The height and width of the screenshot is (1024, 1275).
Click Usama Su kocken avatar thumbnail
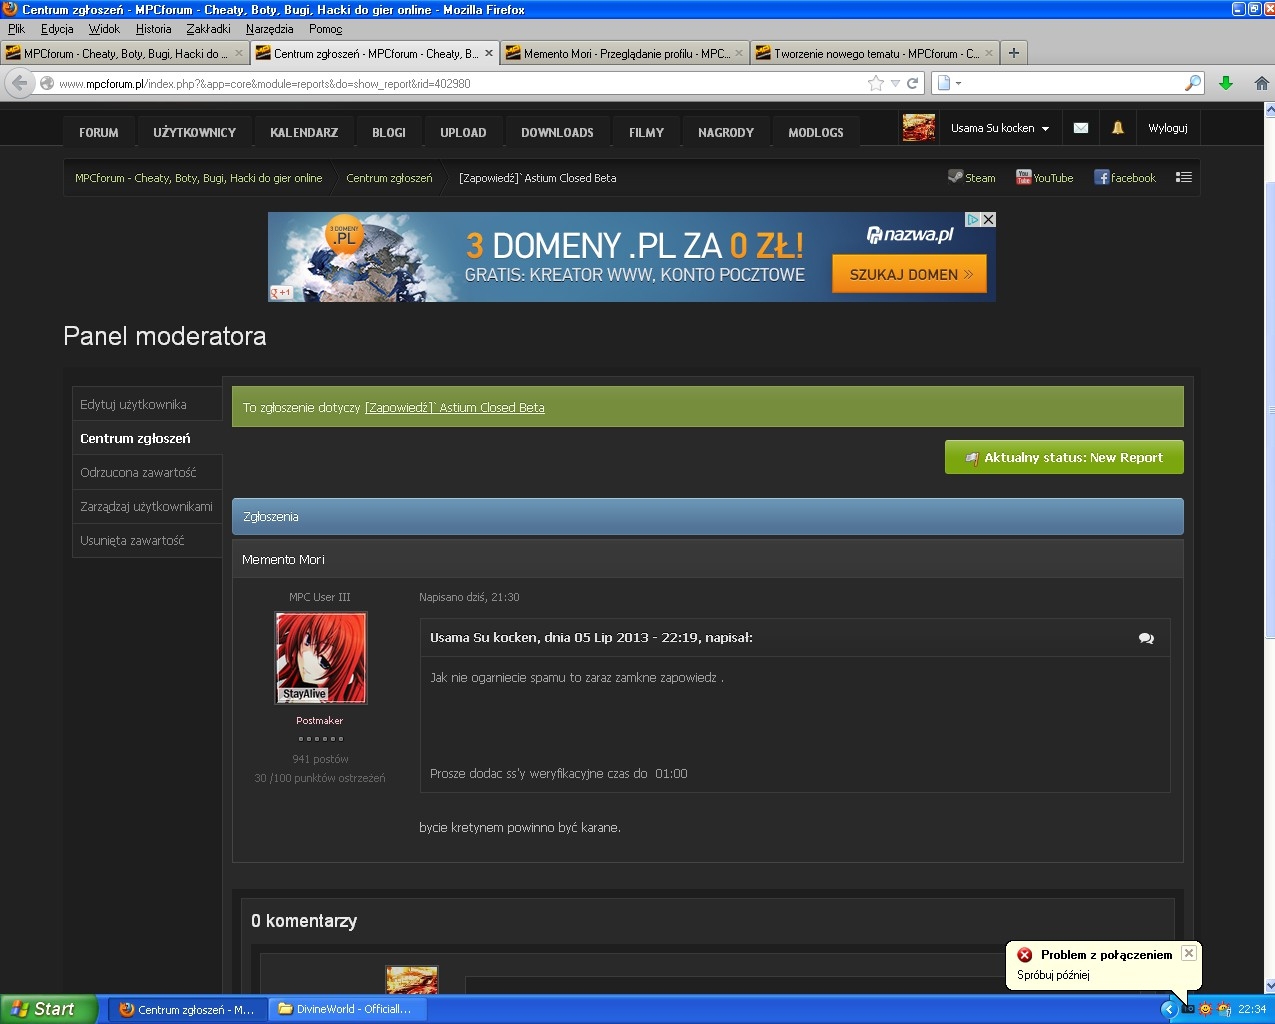(x=918, y=128)
